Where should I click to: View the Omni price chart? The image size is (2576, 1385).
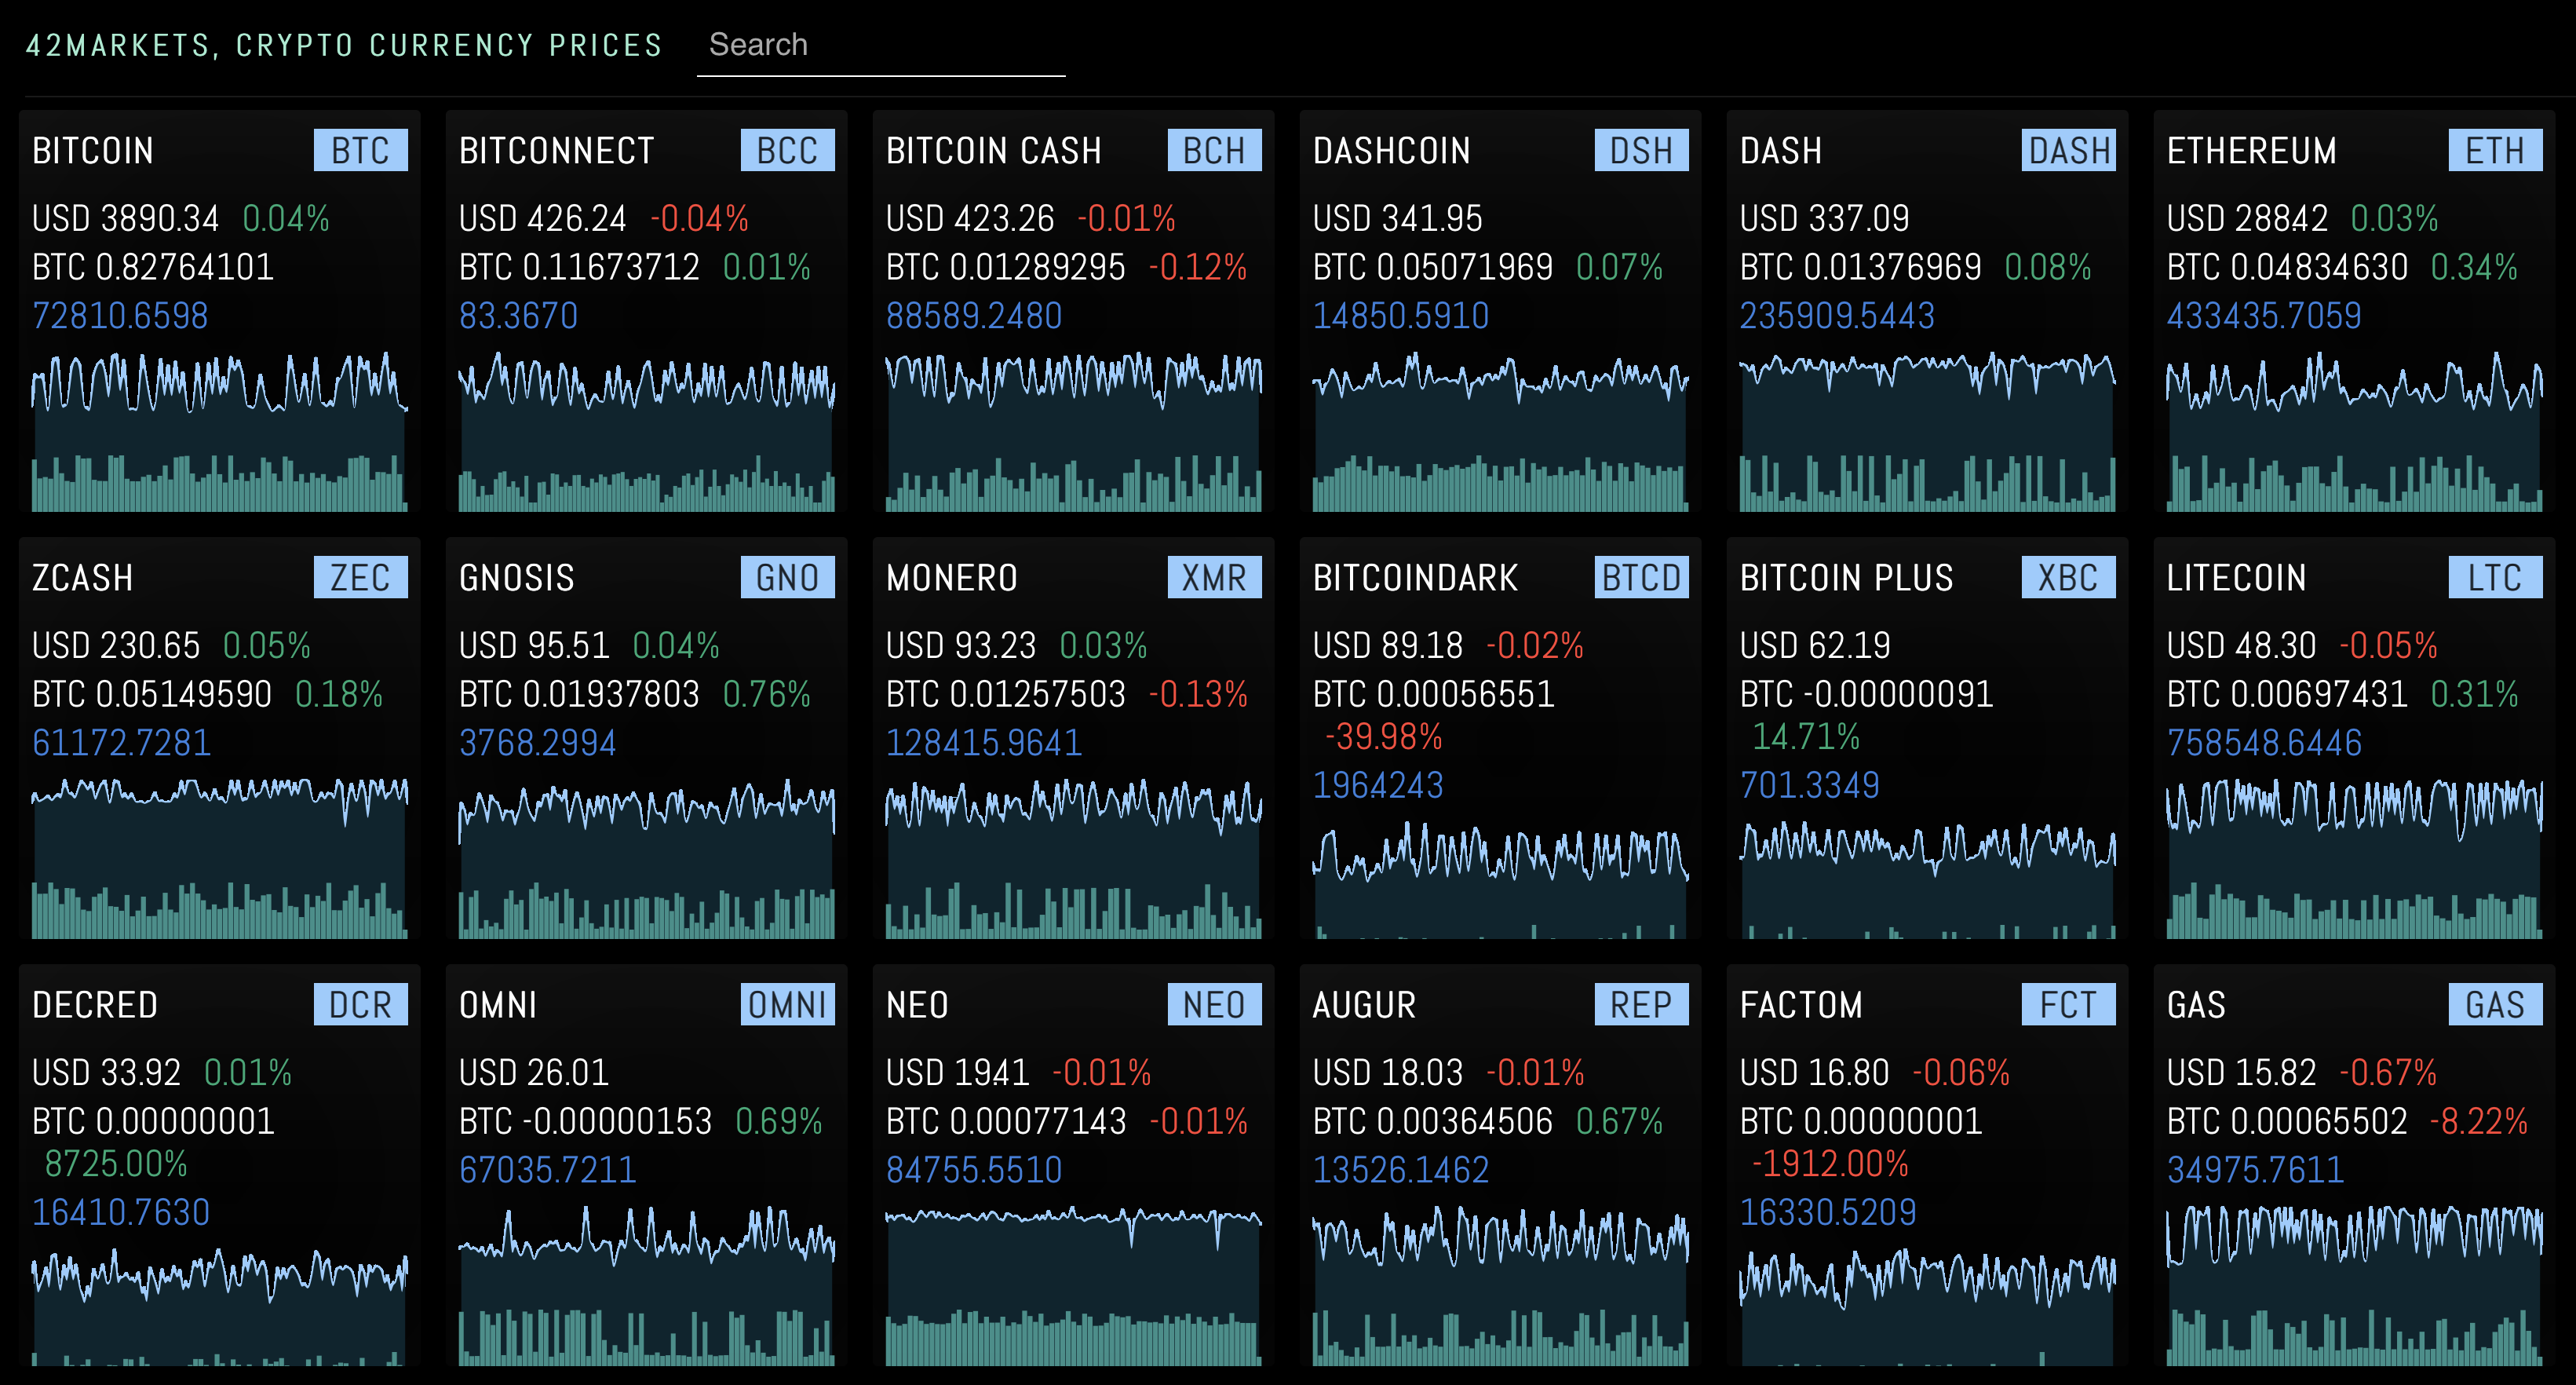point(647,1285)
